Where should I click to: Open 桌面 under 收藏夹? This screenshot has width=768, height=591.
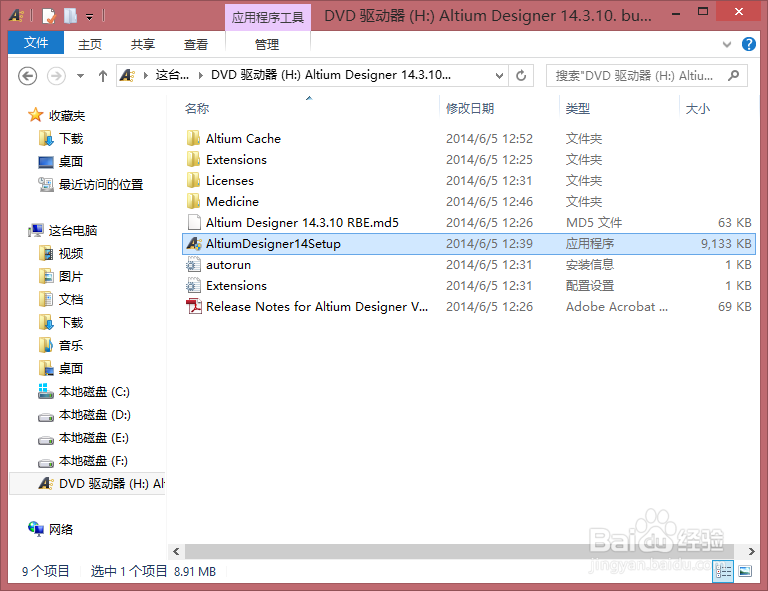[x=71, y=162]
